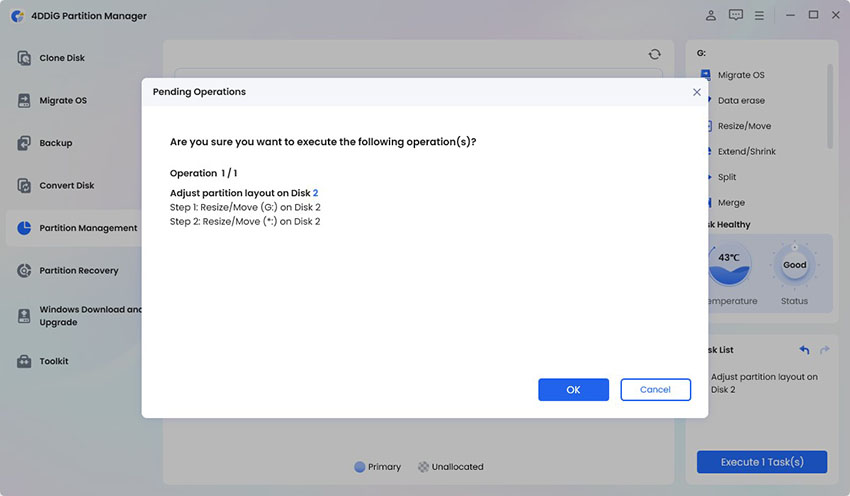This screenshot has height=496, width=850.
Task: Close the 4DDiG Partition Manager window
Action: [x=836, y=15]
